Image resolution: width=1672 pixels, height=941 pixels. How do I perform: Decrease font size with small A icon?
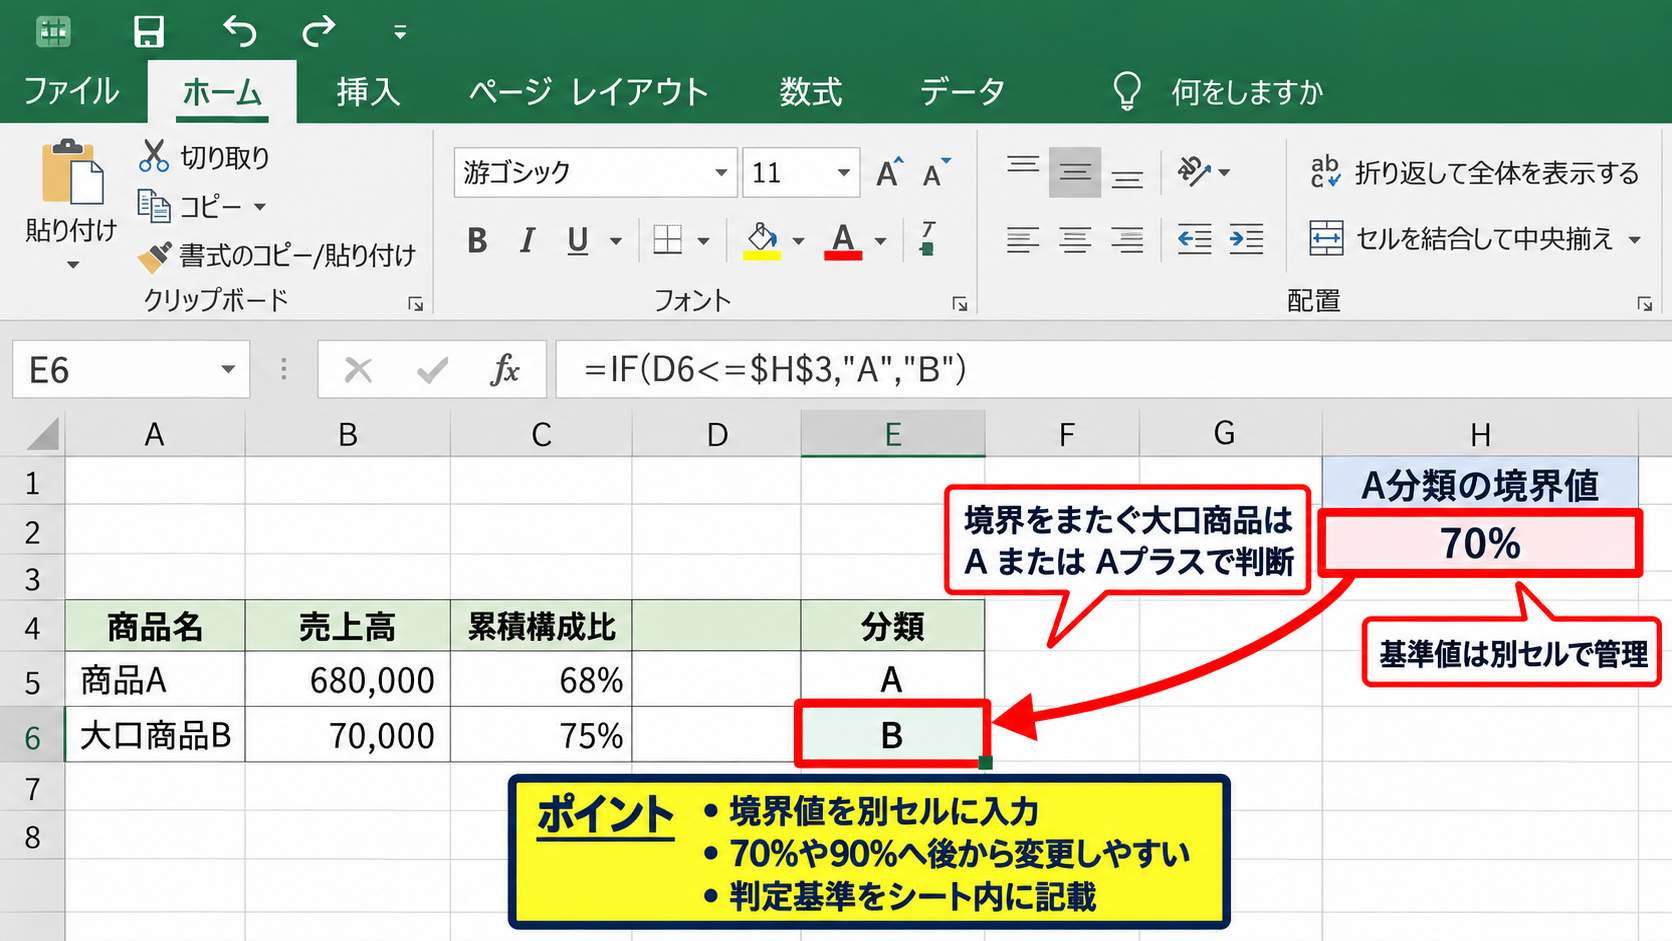(936, 172)
